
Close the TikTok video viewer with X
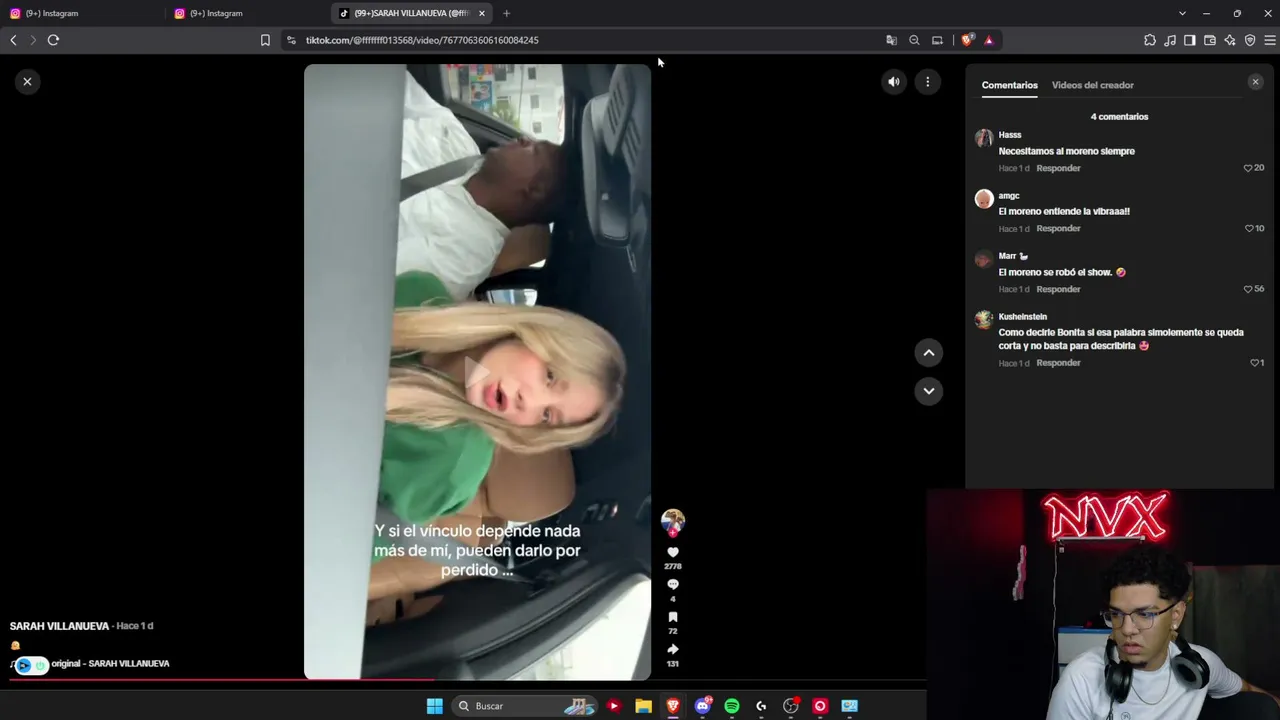27,82
